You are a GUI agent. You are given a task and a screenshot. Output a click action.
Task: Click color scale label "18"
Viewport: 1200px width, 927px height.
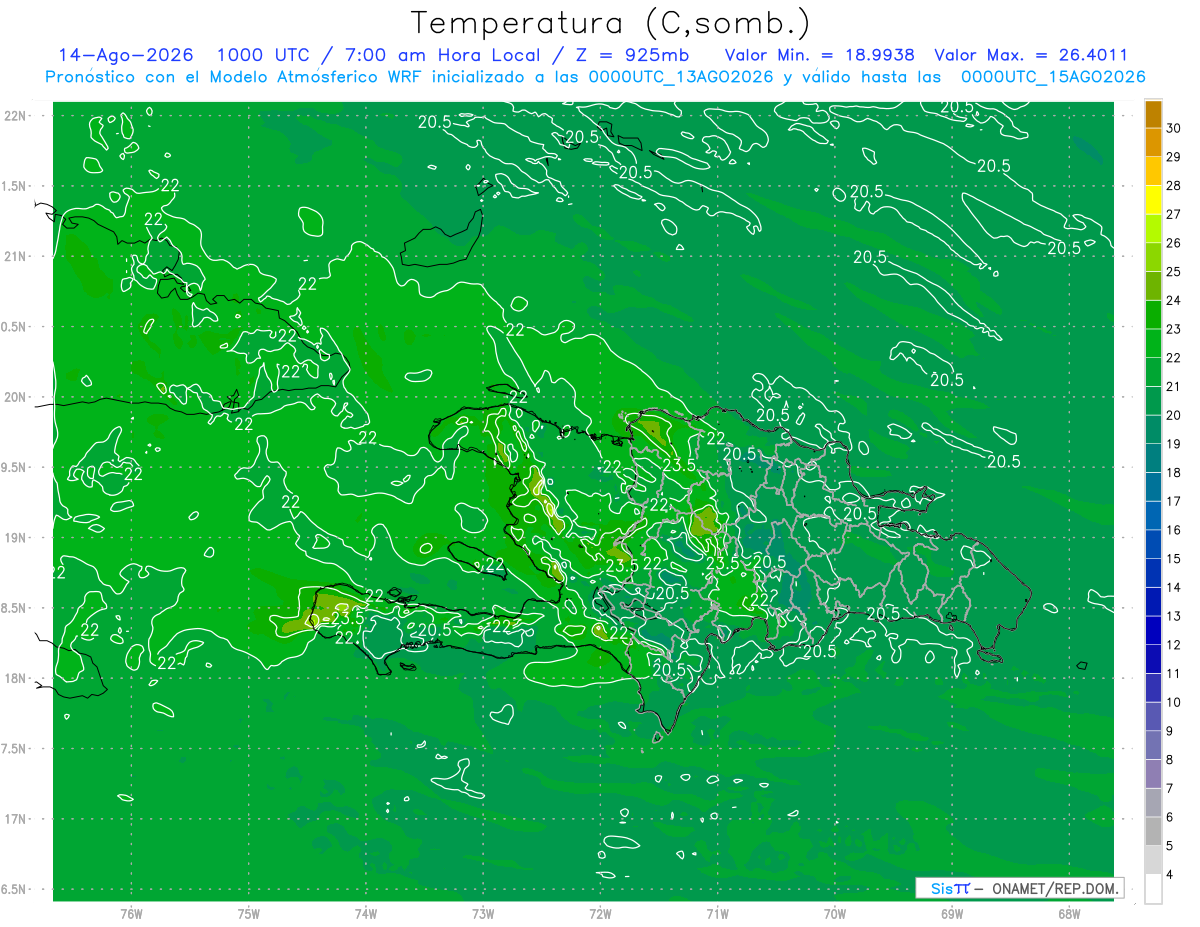coord(1174,473)
